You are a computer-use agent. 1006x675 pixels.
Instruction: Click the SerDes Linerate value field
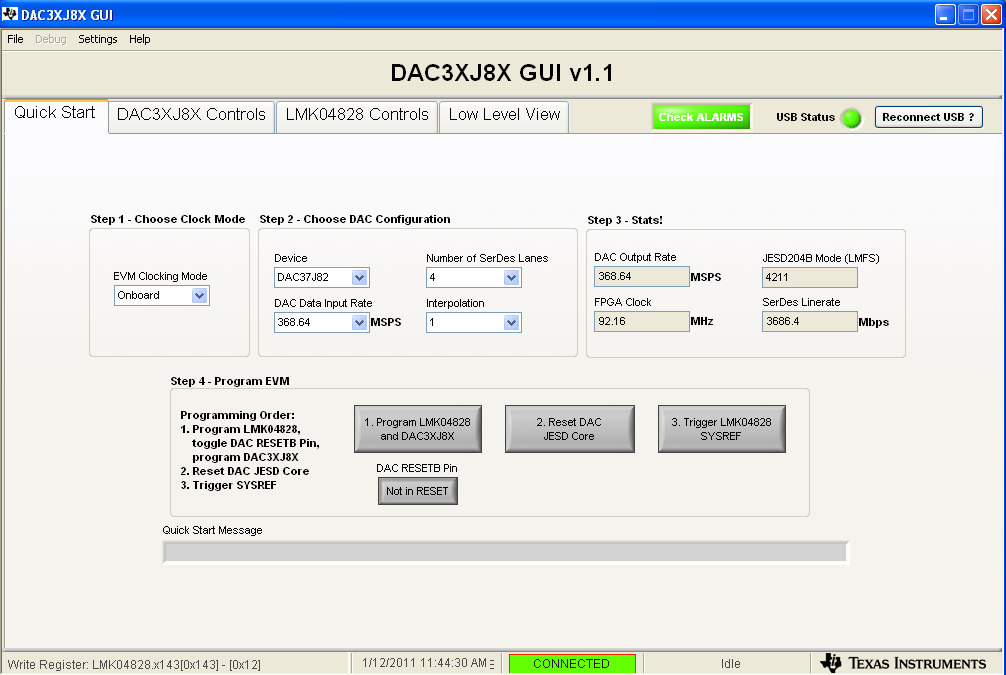pyautogui.click(x=810, y=321)
